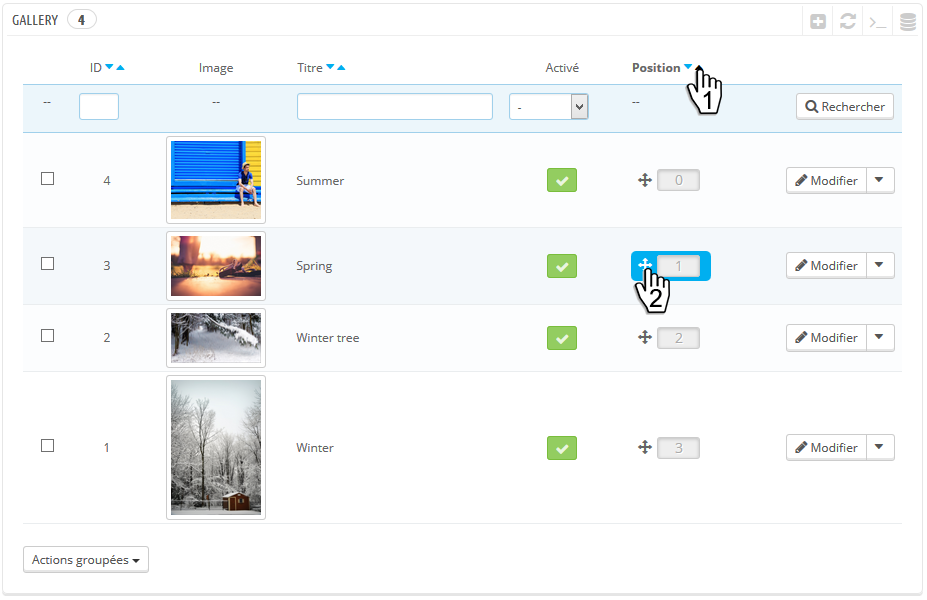Toggle active status of Spring
Image resolution: width=927 pixels, height=600 pixels.
562,266
